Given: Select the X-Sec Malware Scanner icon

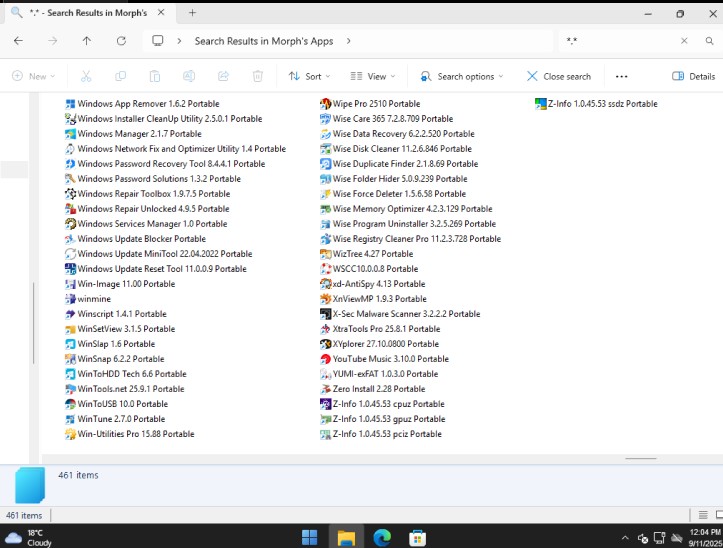Looking at the screenshot, I should click(x=326, y=314).
